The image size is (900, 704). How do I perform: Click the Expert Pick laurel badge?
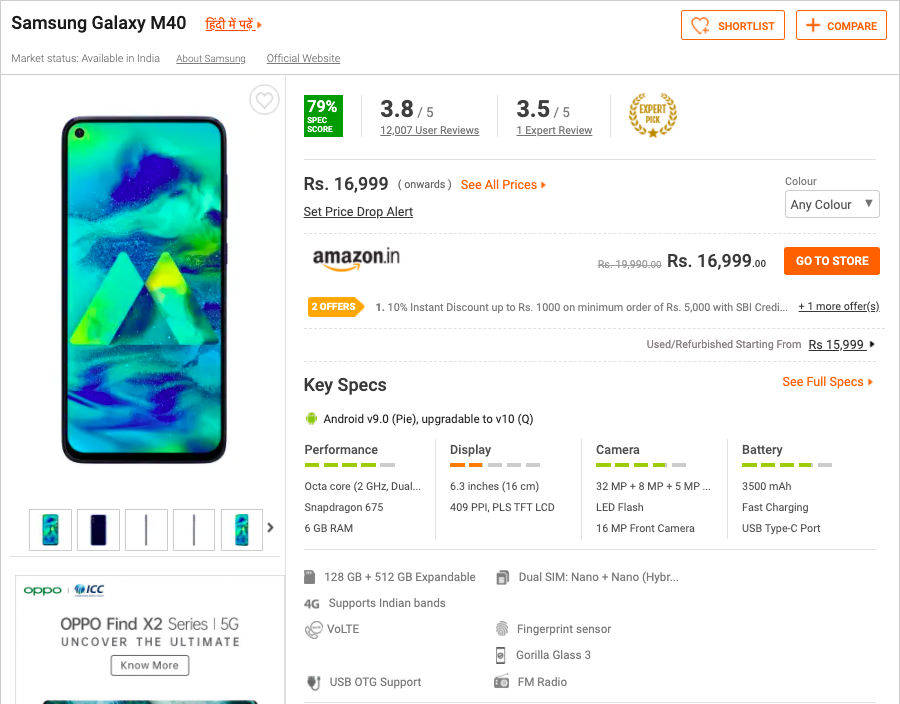(652, 115)
